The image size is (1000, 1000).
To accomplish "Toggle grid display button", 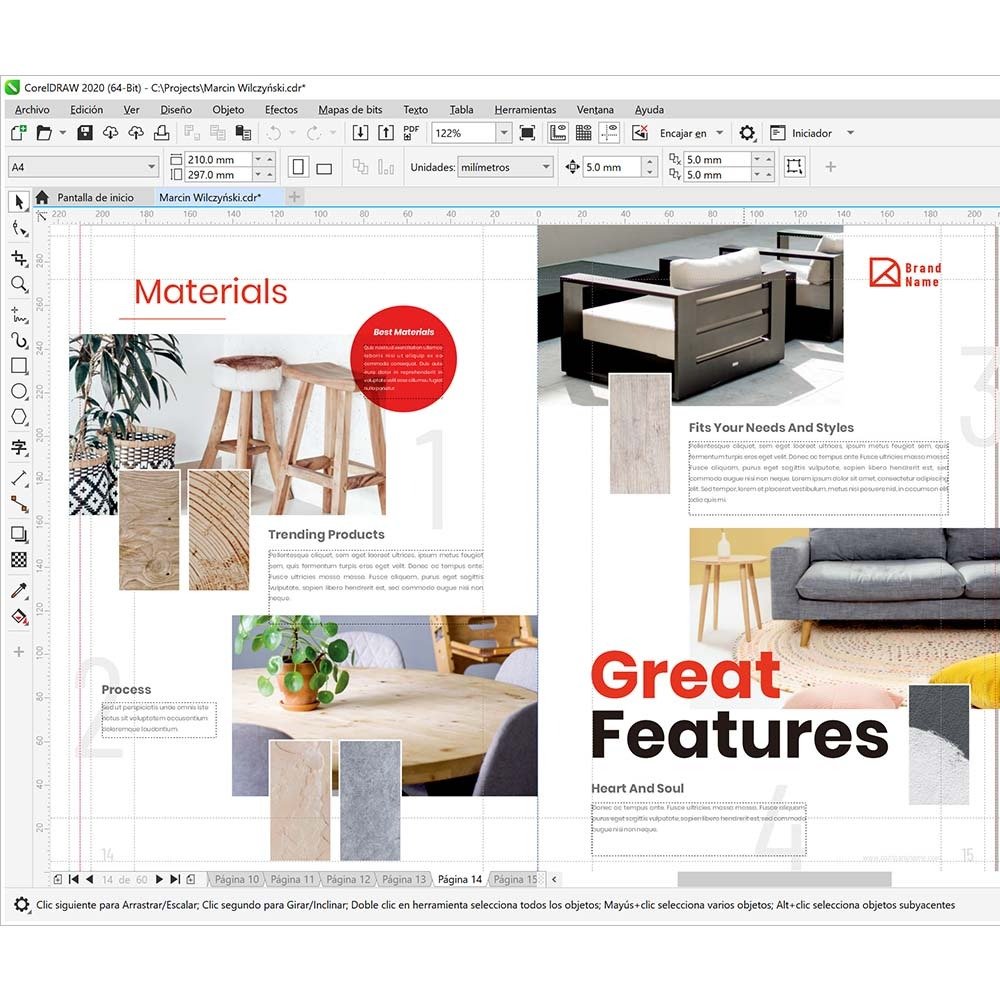I will coord(584,133).
